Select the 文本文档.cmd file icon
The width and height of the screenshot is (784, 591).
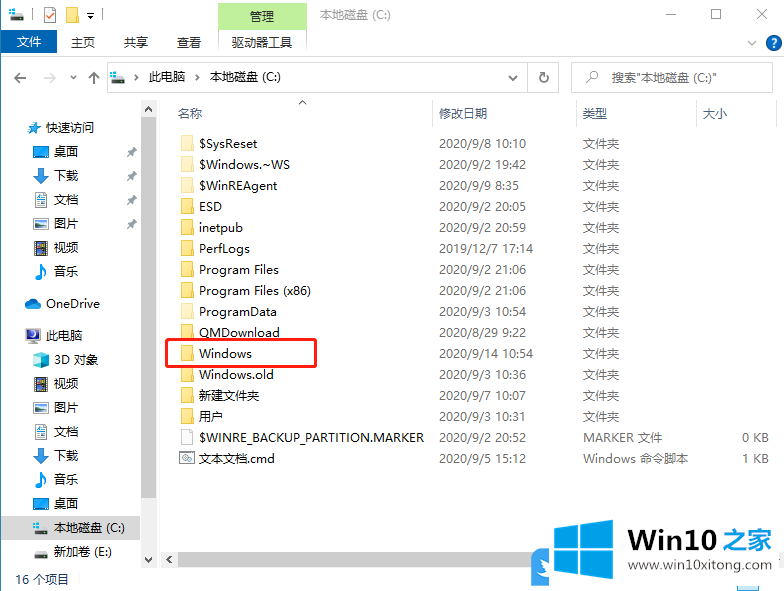coord(186,458)
